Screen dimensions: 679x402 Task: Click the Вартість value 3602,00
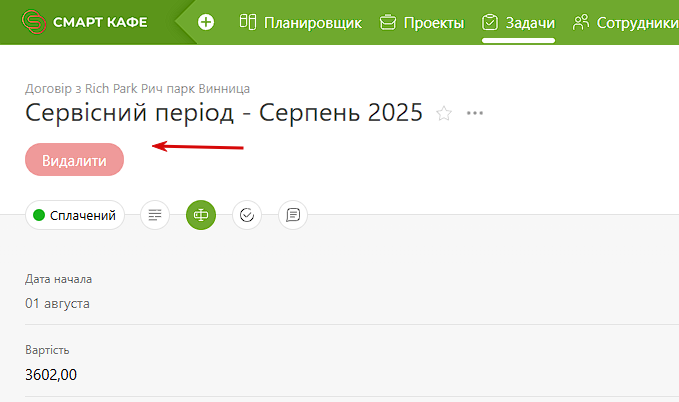pos(51,374)
